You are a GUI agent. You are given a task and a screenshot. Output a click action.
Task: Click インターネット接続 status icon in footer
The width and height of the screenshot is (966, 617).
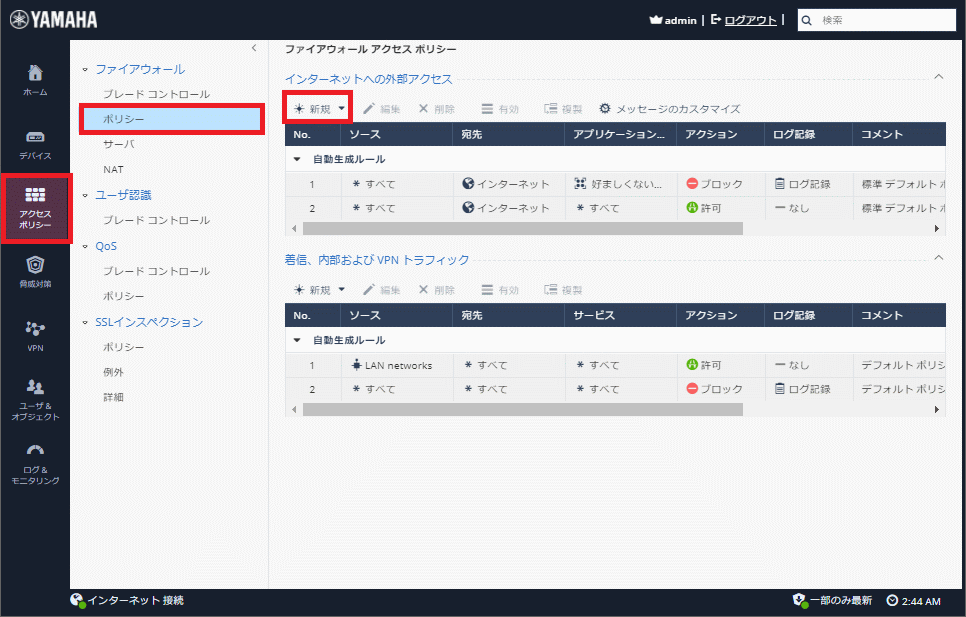click(76, 600)
